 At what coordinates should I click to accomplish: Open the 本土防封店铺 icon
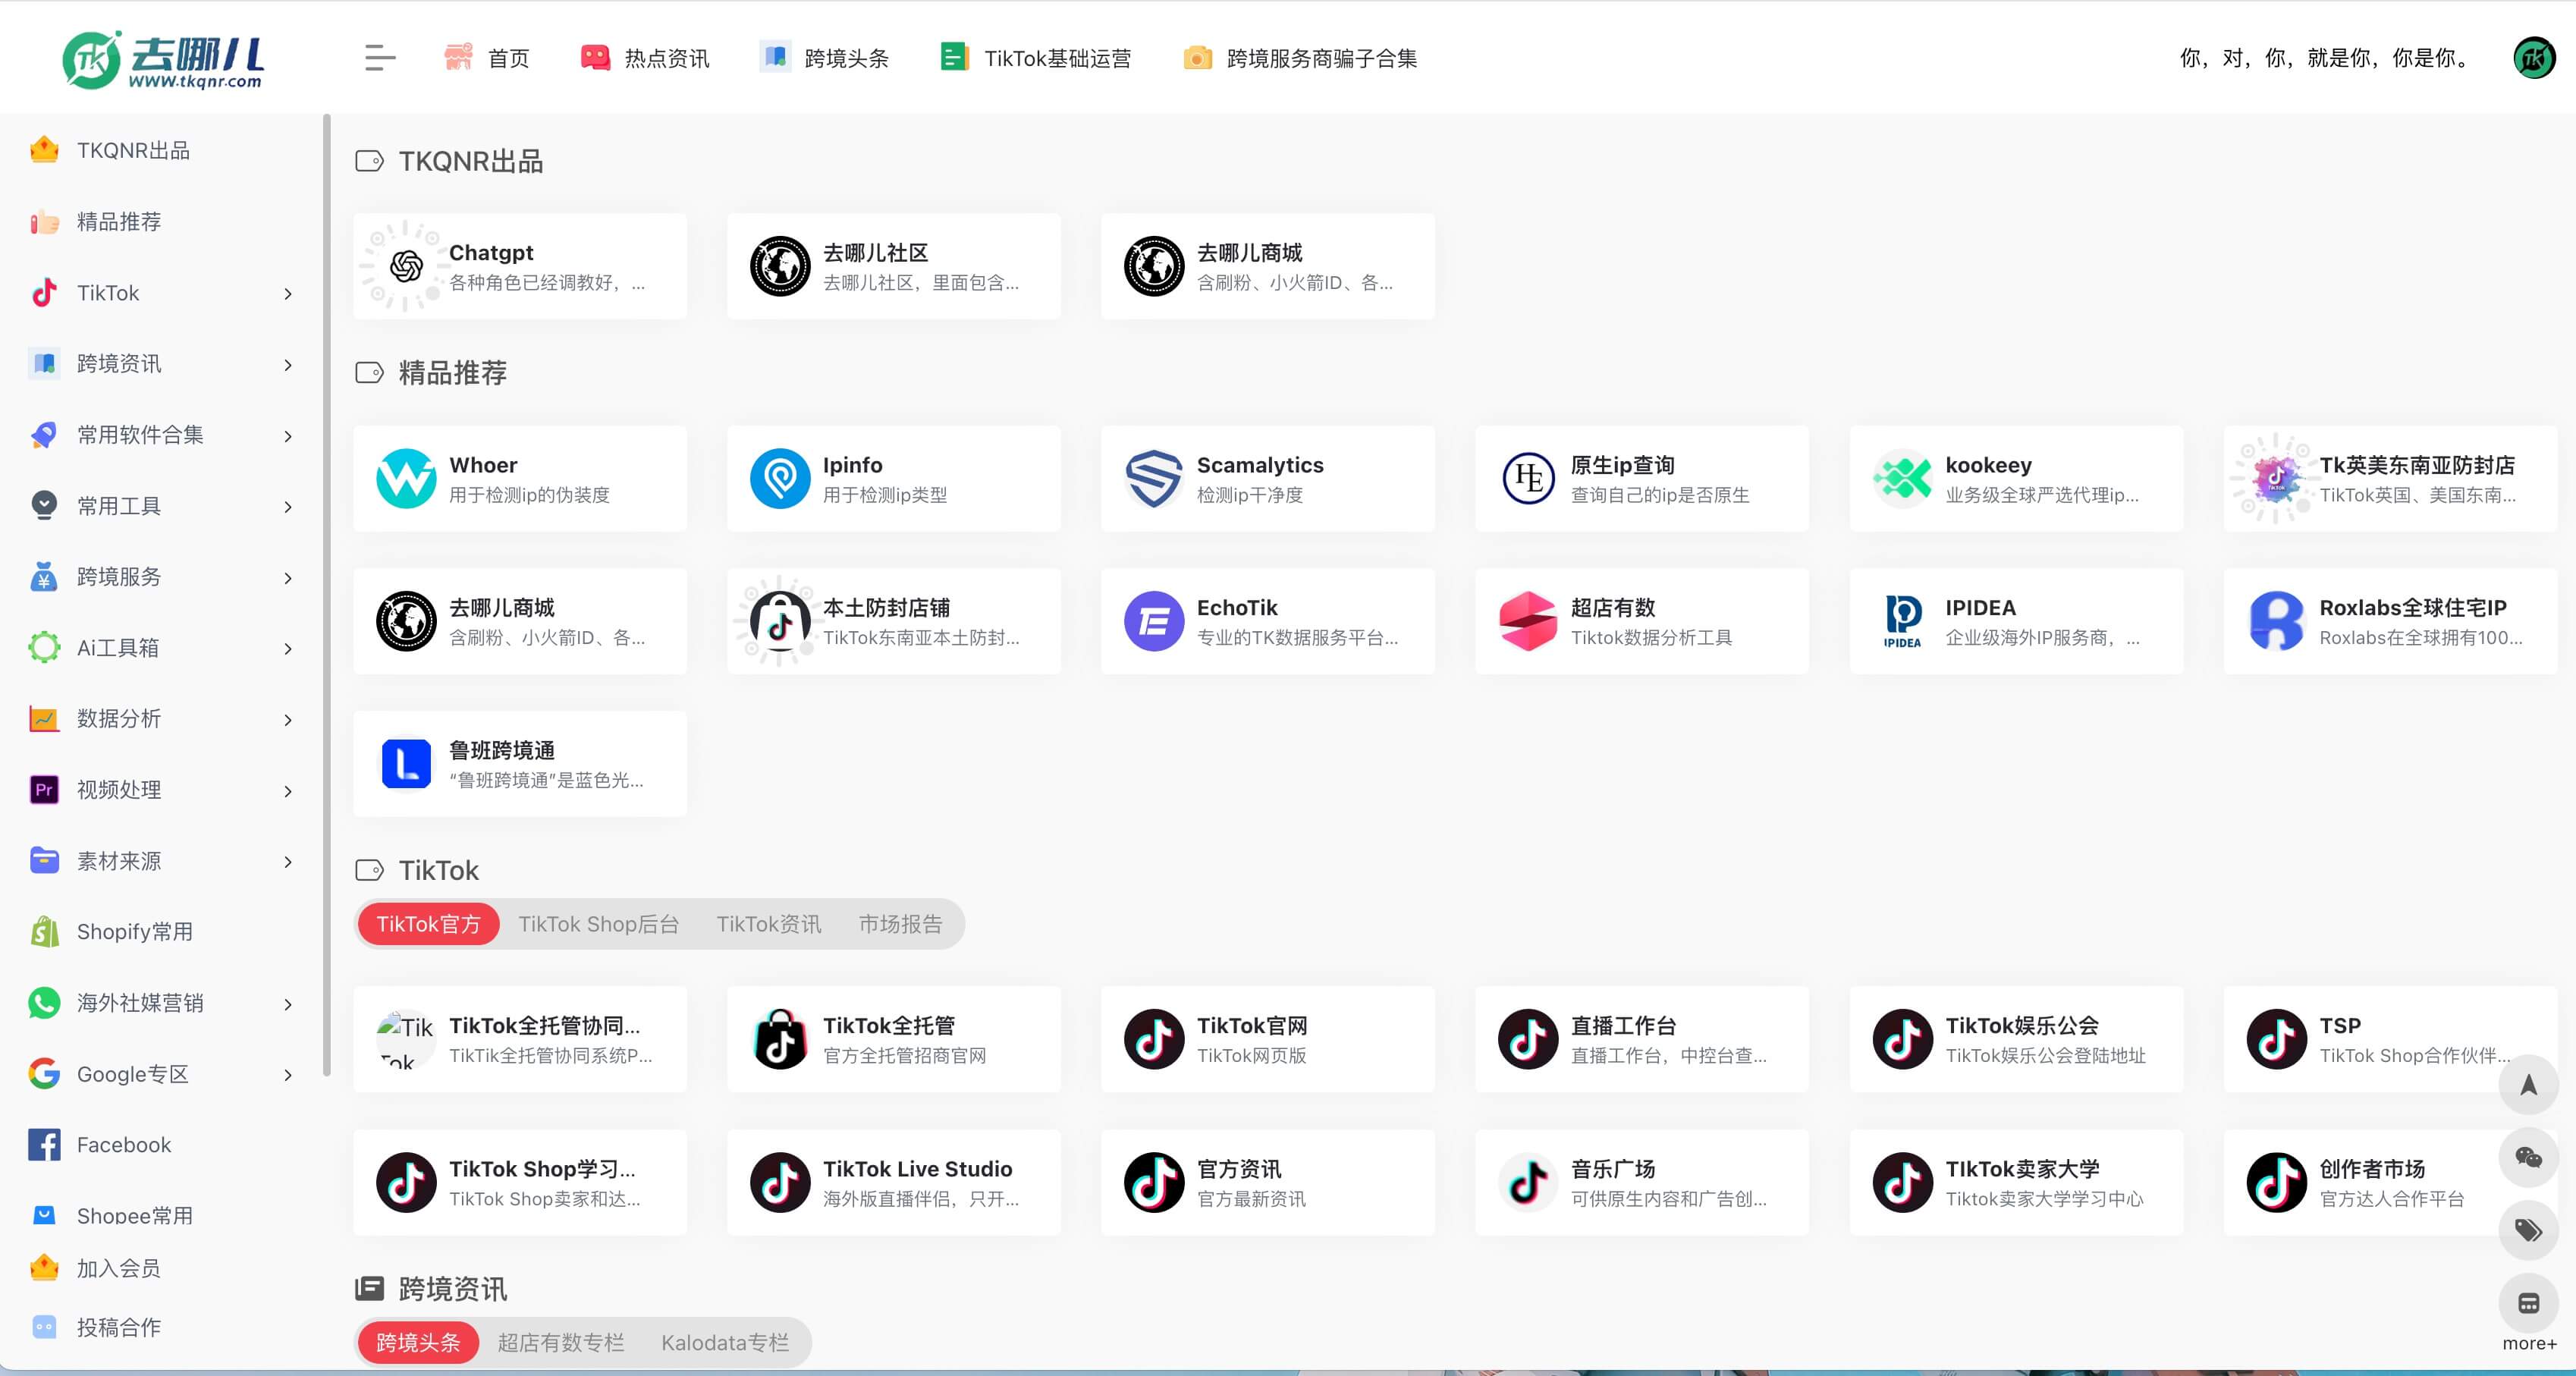tap(780, 621)
